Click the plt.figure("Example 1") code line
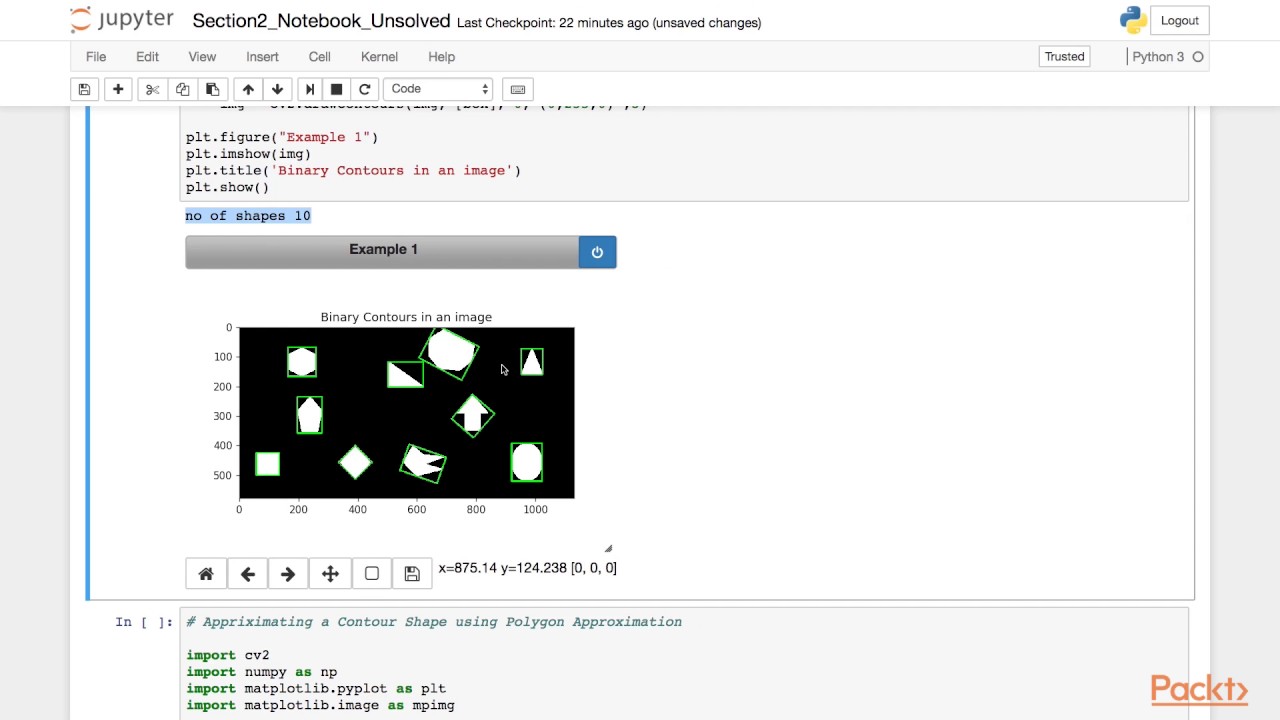 tap(282, 137)
